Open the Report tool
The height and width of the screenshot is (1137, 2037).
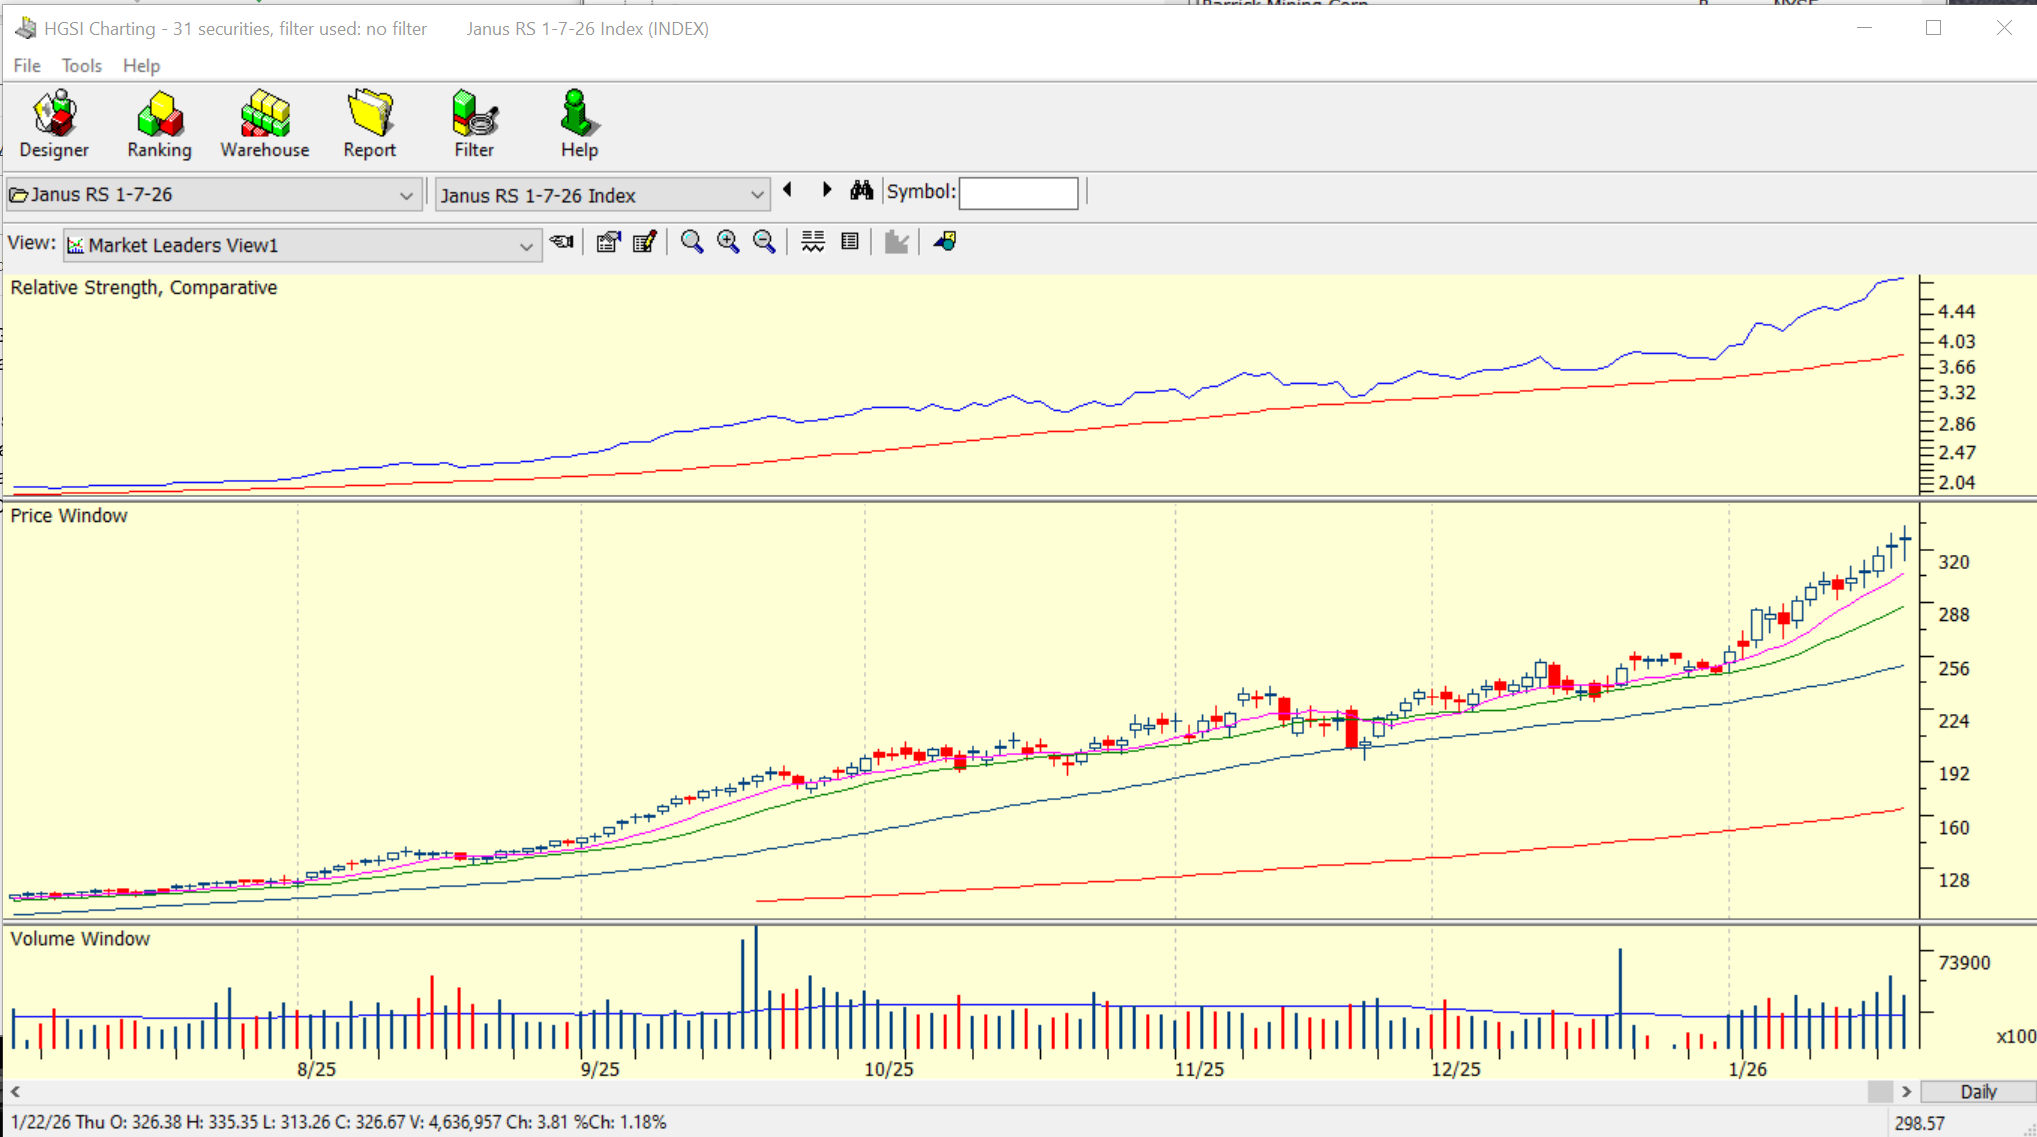tap(369, 123)
